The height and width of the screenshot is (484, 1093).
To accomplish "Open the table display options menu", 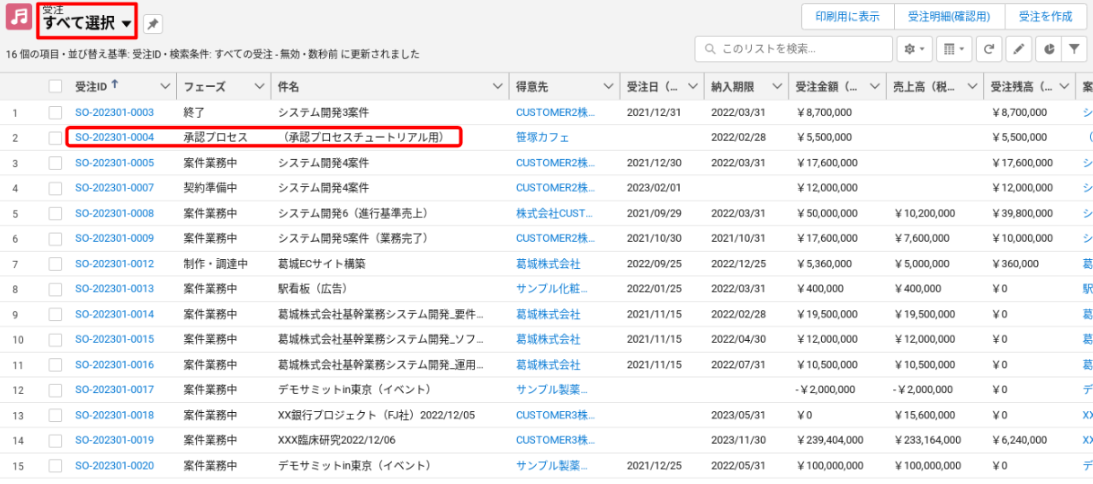I will pyautogui.click(x=953, y=50).
